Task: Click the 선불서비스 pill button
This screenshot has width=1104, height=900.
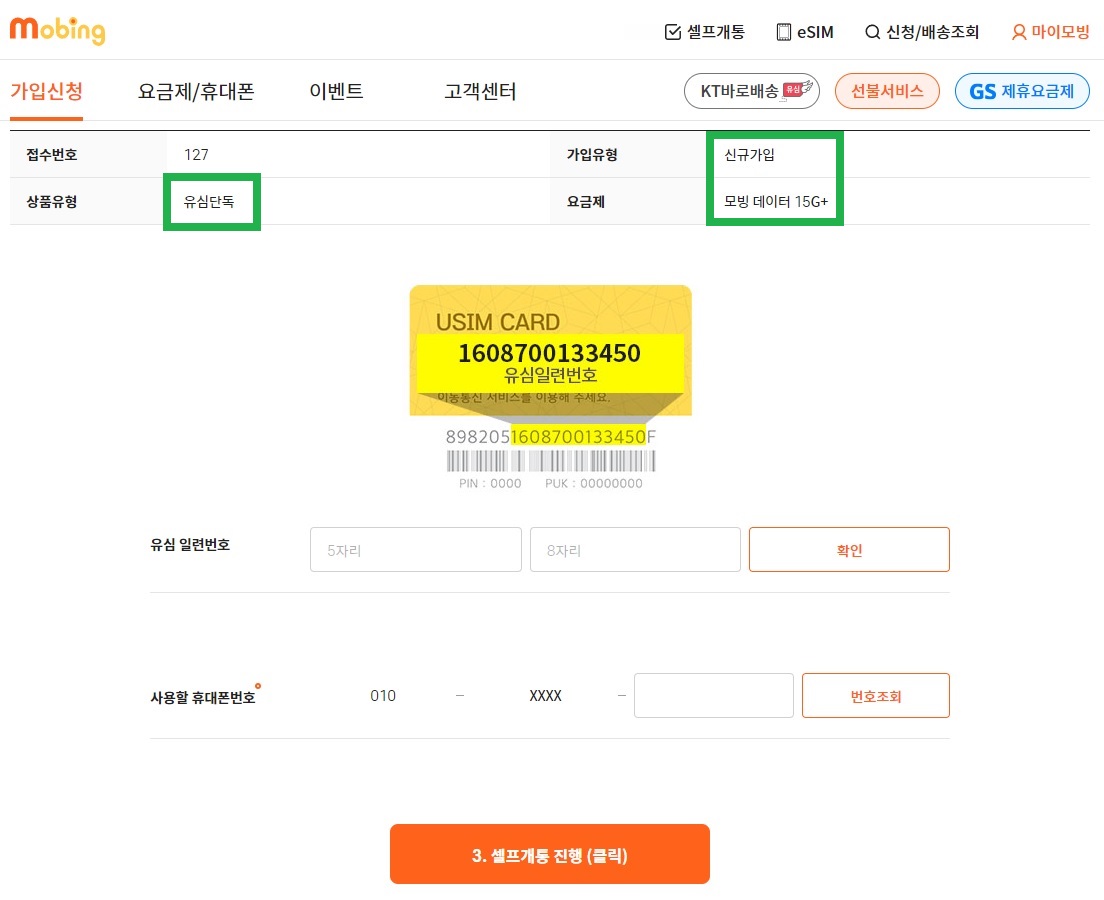Action: pos(886,91)
